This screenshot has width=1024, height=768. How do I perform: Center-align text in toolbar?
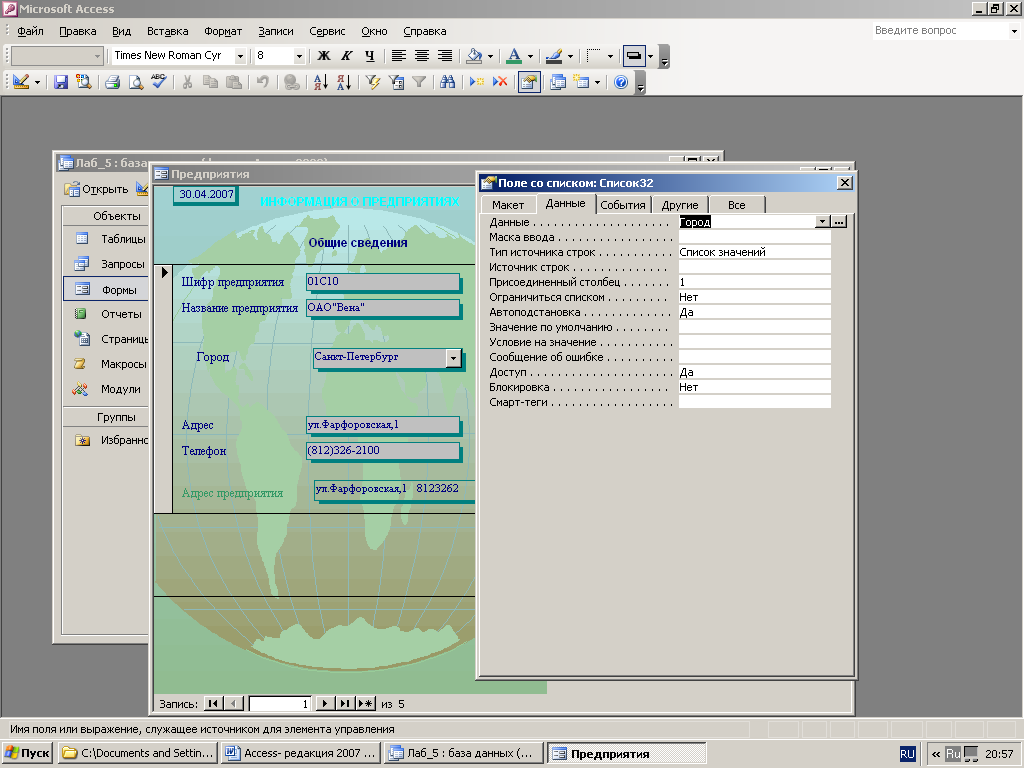422,56
